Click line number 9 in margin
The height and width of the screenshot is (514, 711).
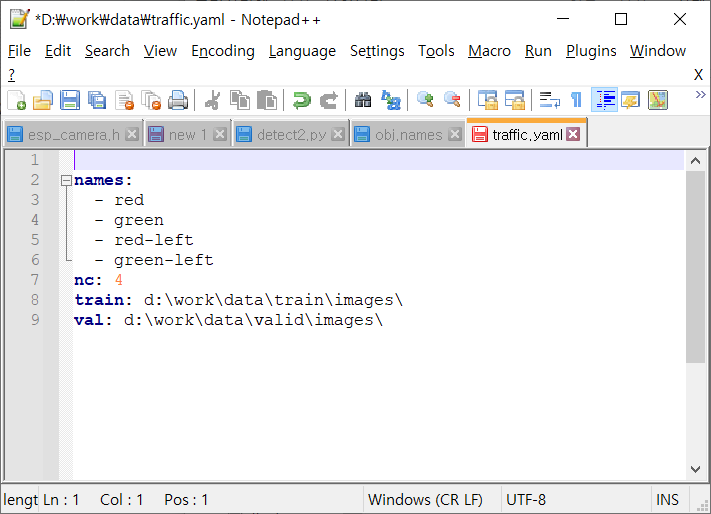pyautogui.click(x=35, y=320)
